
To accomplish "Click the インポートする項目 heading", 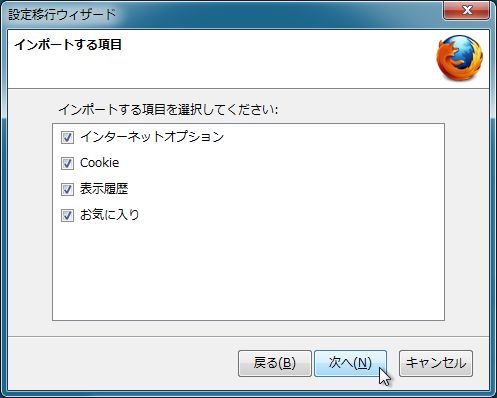I will coord(68,44).
